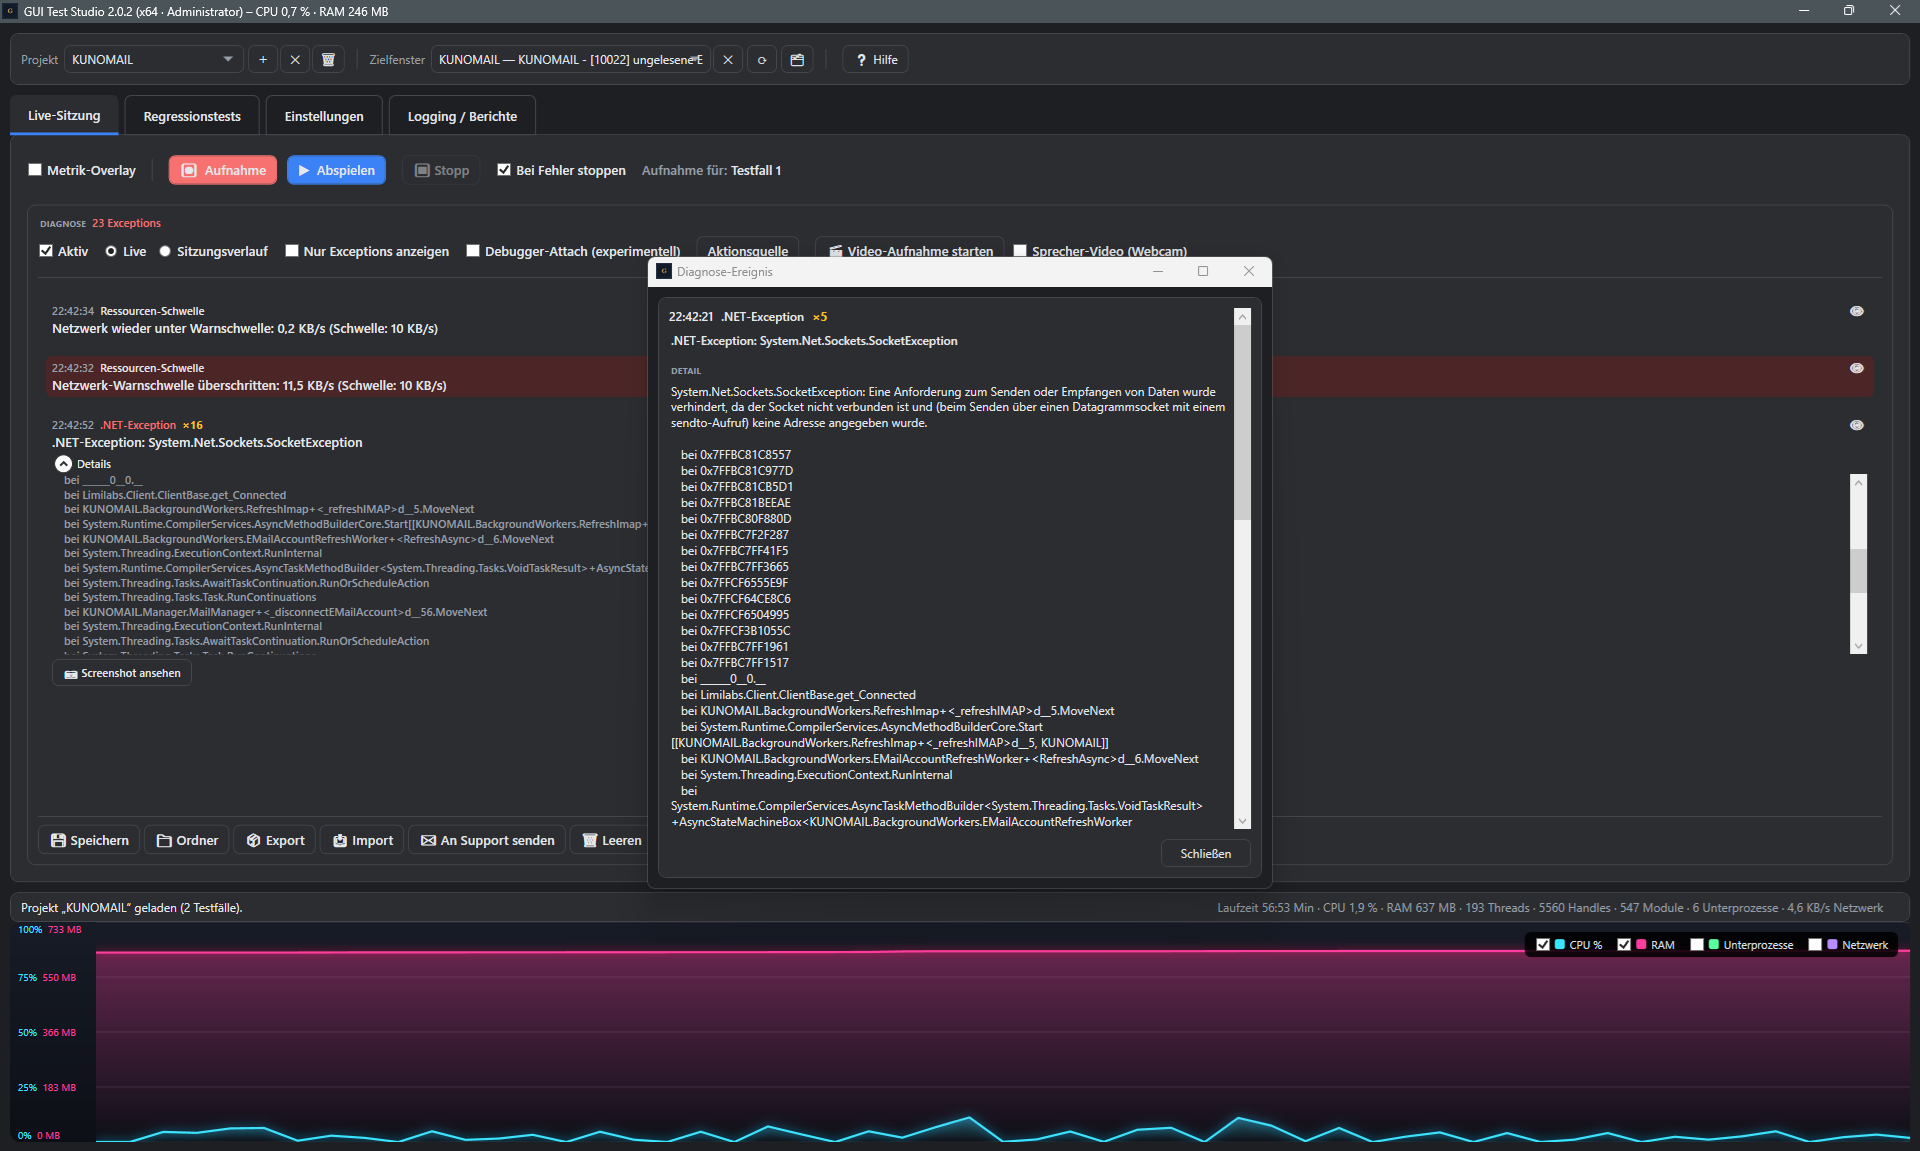Image resolution: width=1920 pixels, height=1151 pixels.
Task: Clear the event list with Leeren
Action: point(611,840)
